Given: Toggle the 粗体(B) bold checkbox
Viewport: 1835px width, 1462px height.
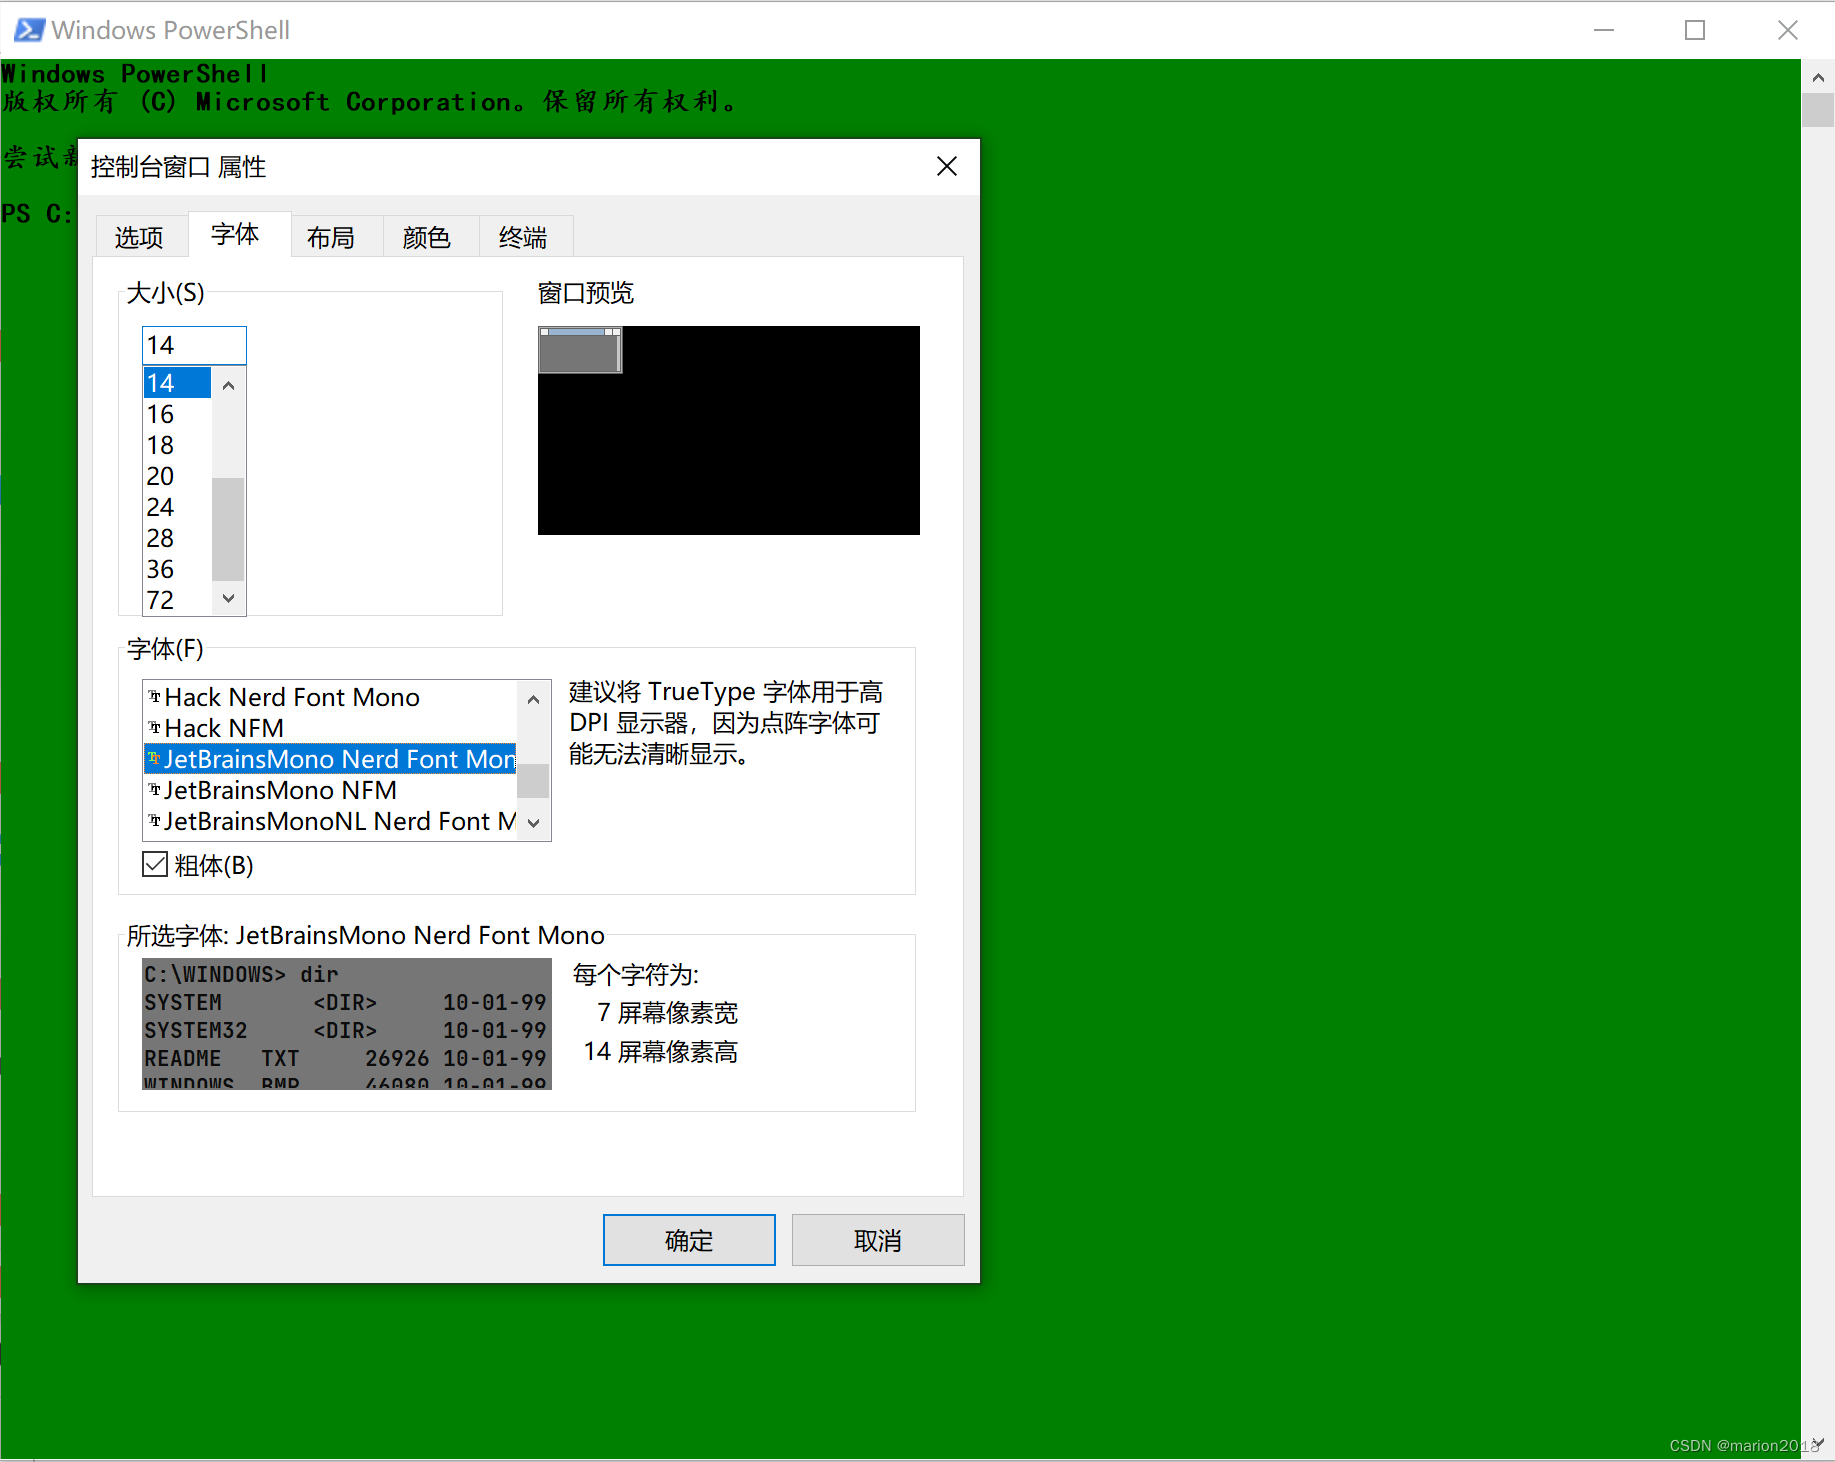Looking at the screenshot, I should 155,864.
